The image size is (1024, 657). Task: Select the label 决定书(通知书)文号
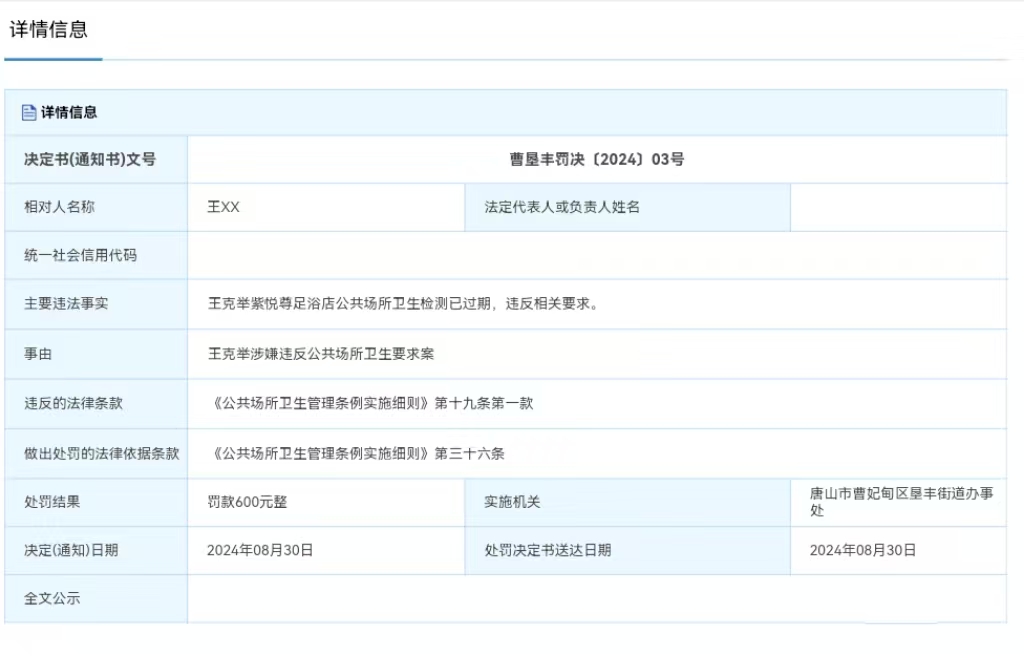pos(90,159)
